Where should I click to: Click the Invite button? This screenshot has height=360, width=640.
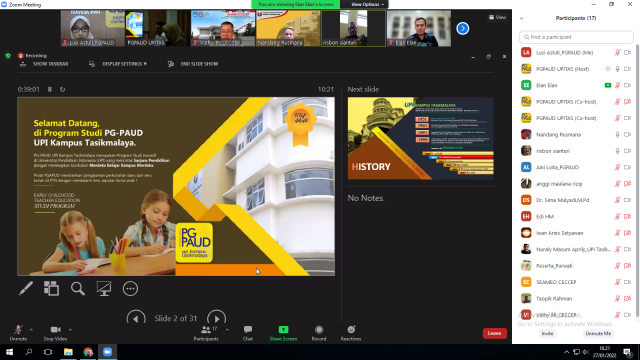tap(547, 333)
